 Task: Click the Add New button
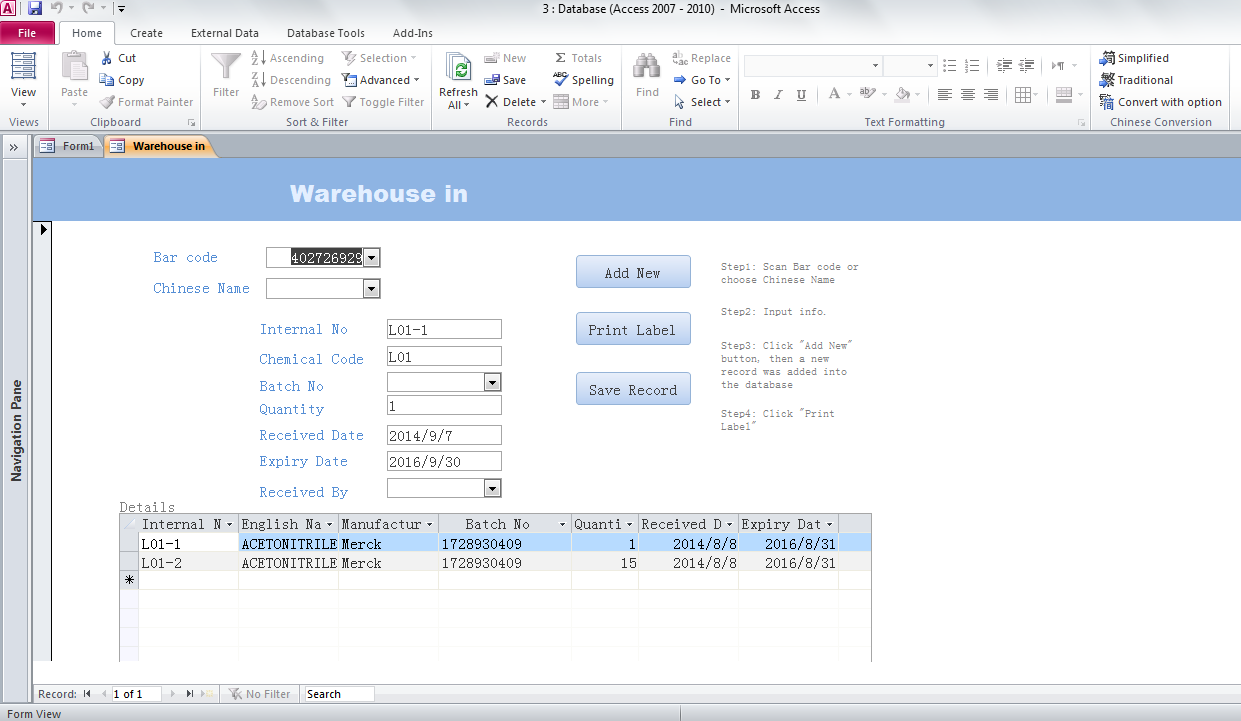tap(633, 272)
